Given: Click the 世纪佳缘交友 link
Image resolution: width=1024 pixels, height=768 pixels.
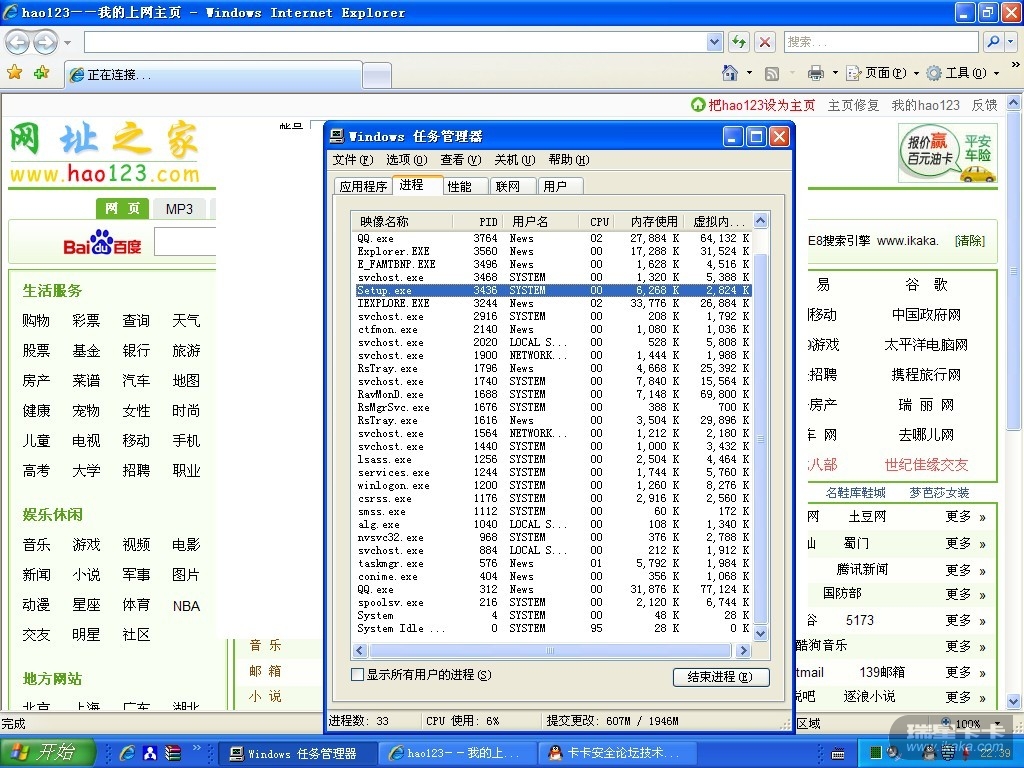Looking at the screenshot, I should (x=926, y=465).
